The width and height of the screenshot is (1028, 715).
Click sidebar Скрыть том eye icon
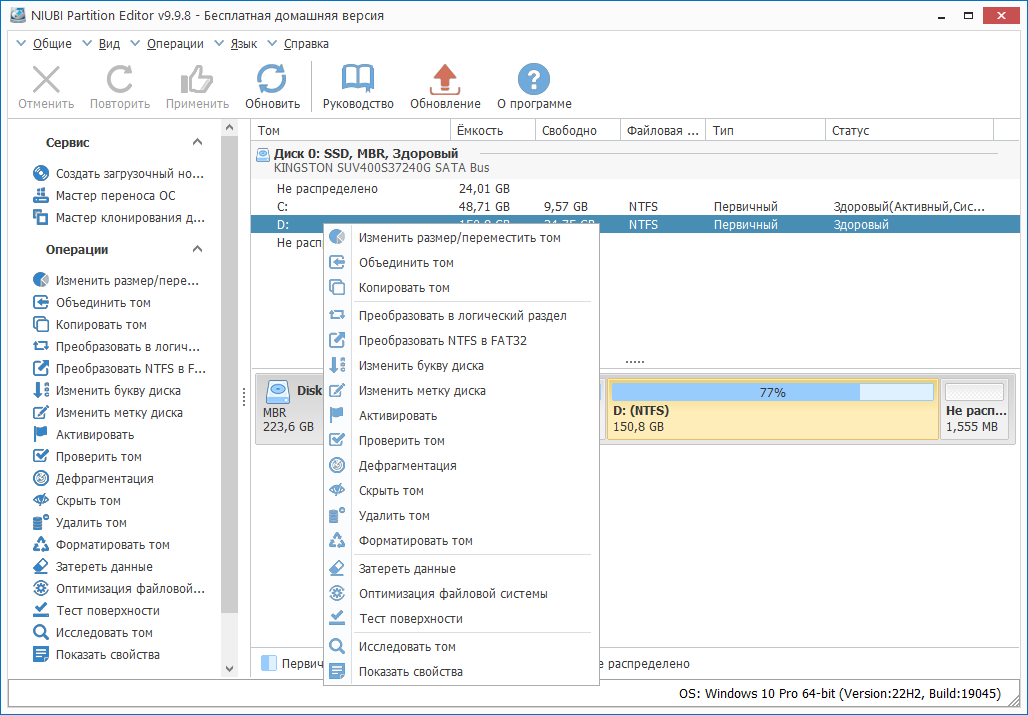click(x=41, y=501)
